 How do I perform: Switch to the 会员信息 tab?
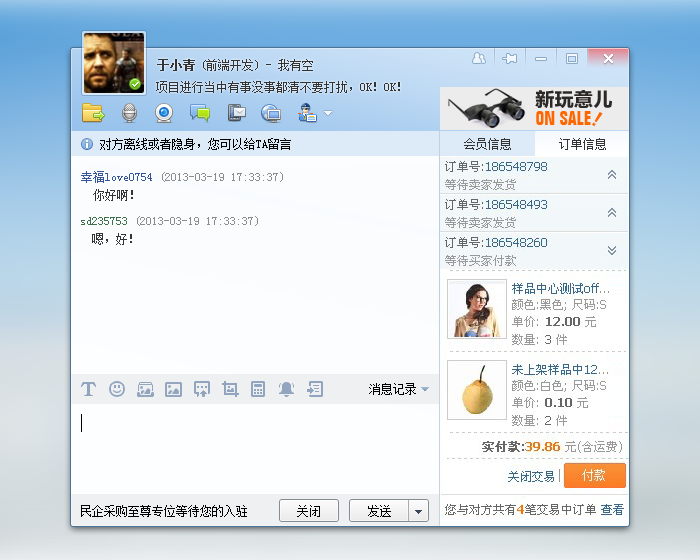(487, 144)
